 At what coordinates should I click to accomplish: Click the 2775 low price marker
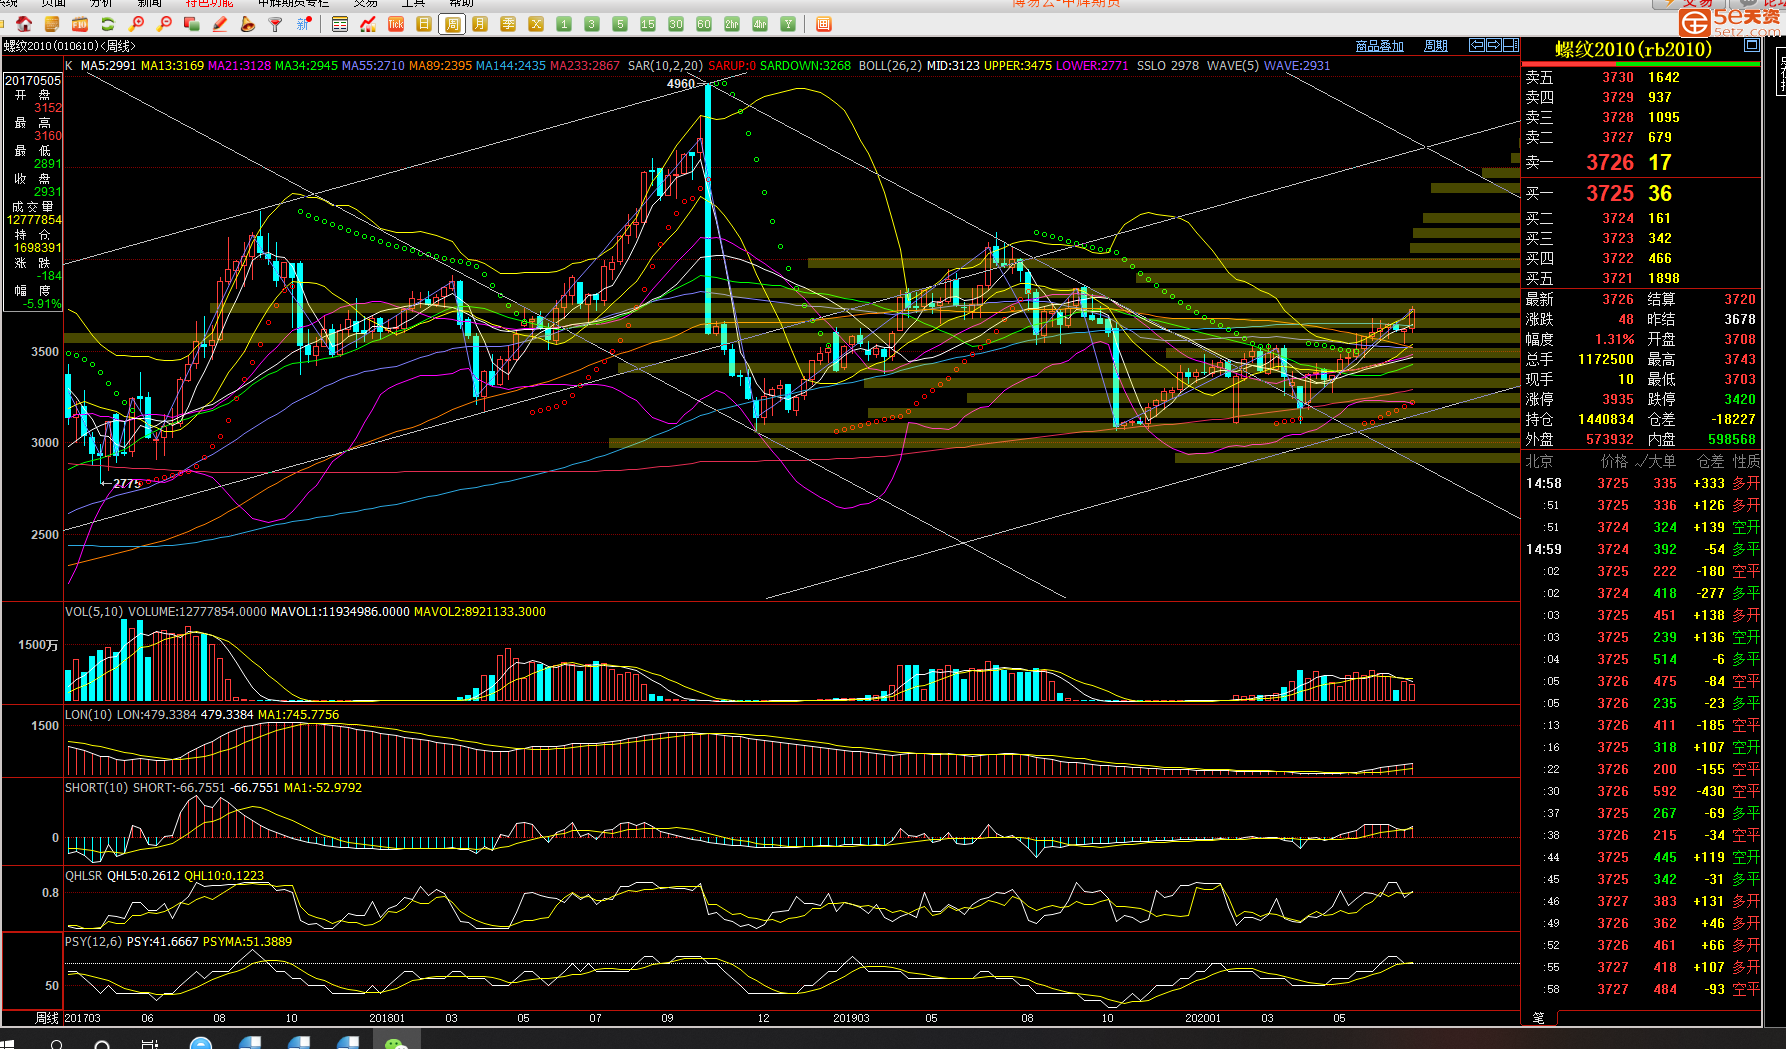[127, 484]
